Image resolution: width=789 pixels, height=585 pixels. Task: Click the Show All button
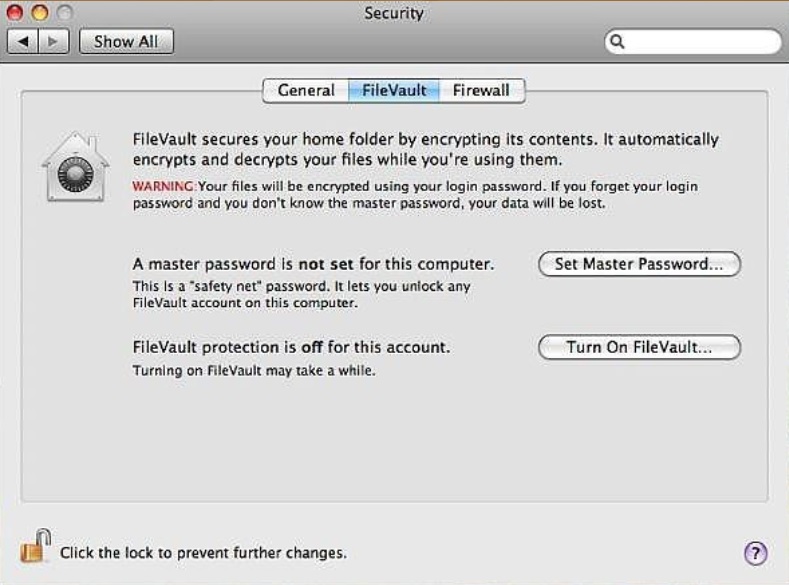pos(127,42)
